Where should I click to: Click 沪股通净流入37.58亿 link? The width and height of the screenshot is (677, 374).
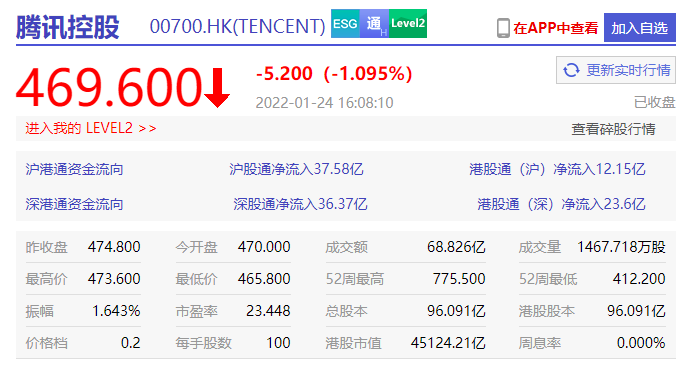296,169
